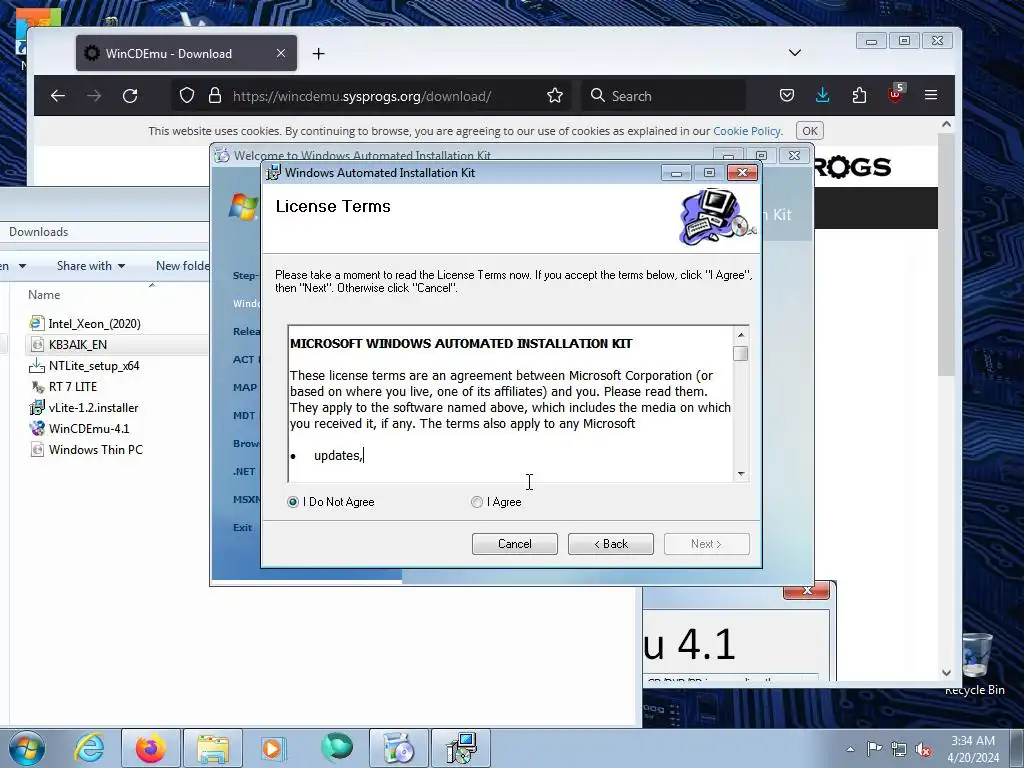This screenshot has height=768, width=1024.
Task: Select KB3AIK_EN file
Action: pos(78,344)
